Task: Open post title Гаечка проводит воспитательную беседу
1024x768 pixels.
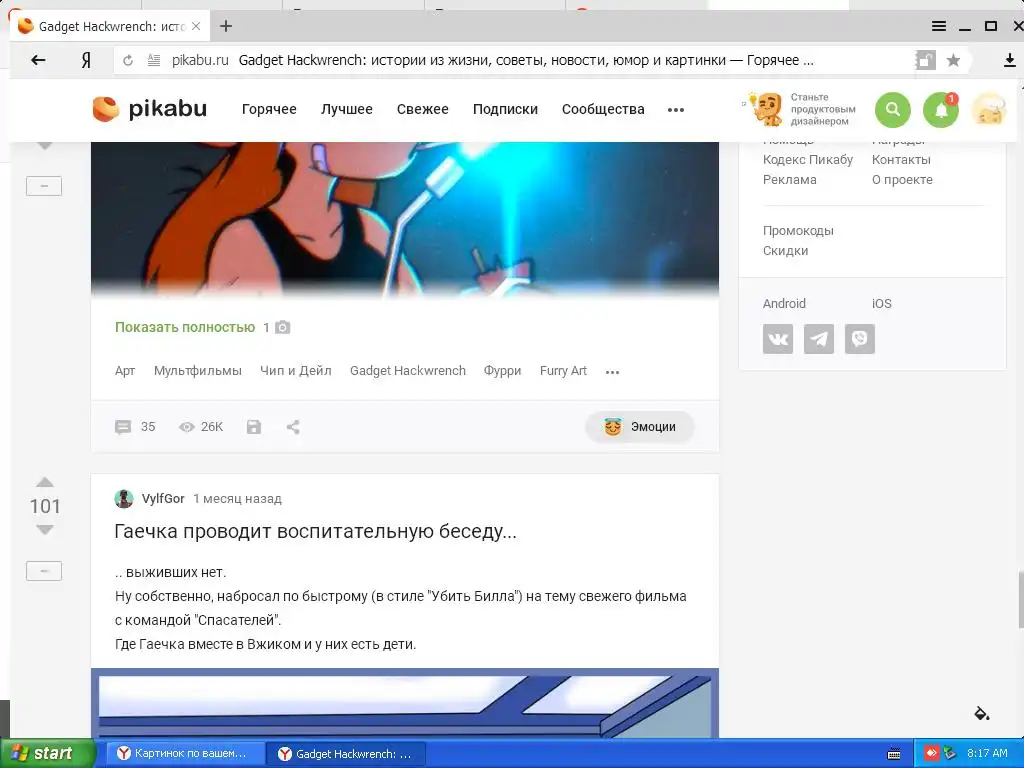Action: (315, 532)
